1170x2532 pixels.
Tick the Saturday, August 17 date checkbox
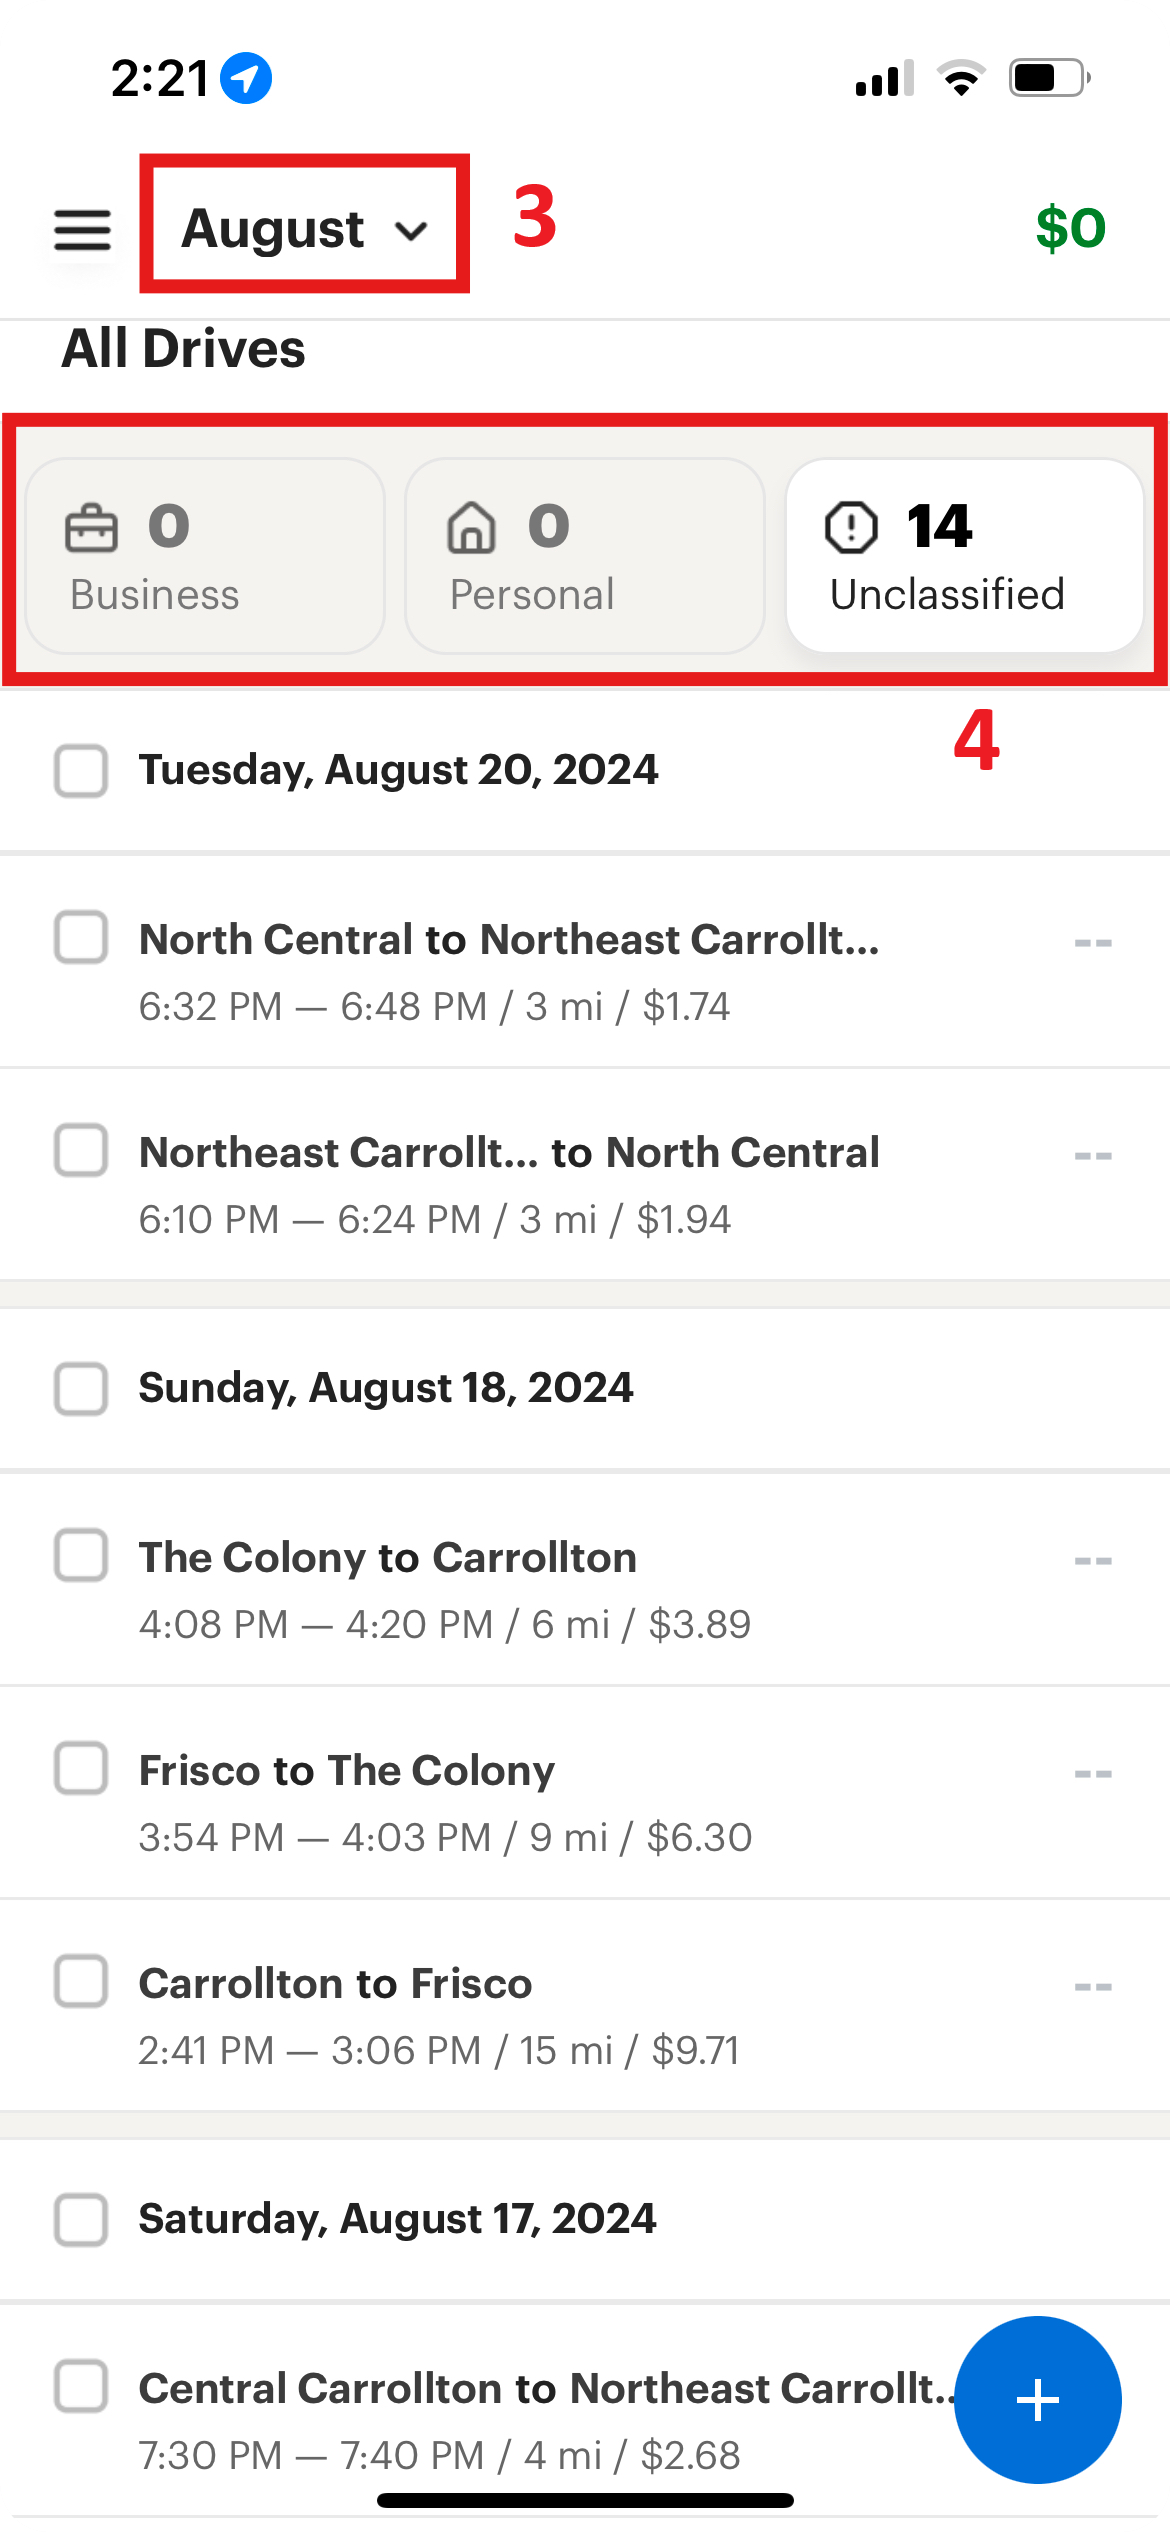[81, 2220]
